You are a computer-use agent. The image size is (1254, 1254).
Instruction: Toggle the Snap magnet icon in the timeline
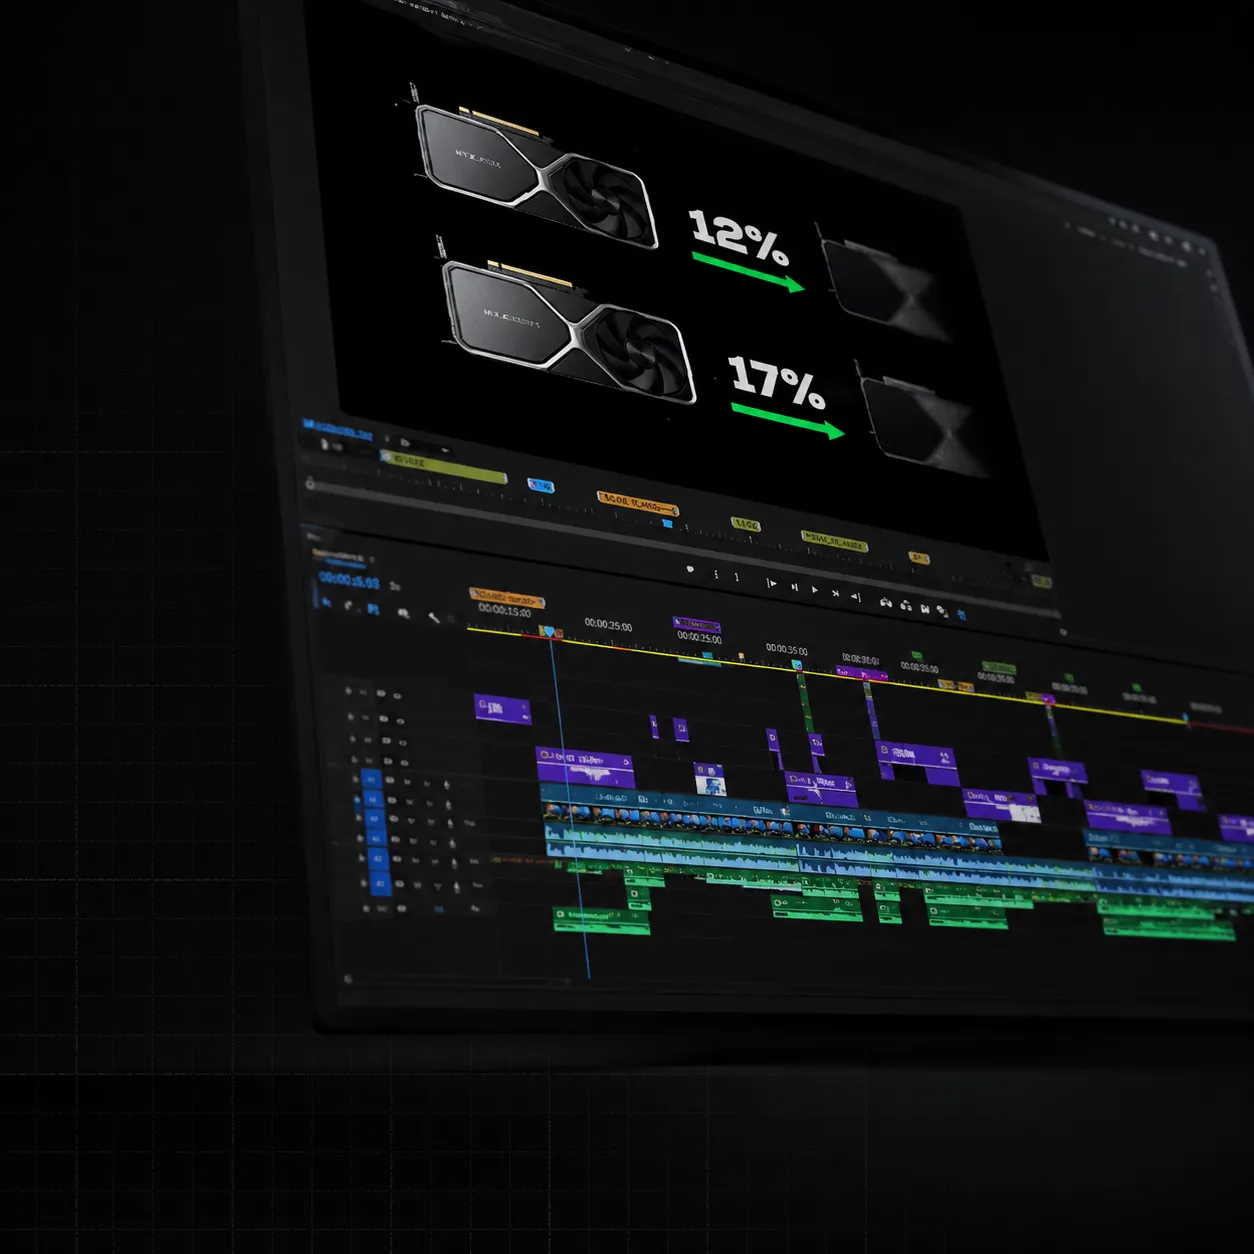(x=348, y=606)
